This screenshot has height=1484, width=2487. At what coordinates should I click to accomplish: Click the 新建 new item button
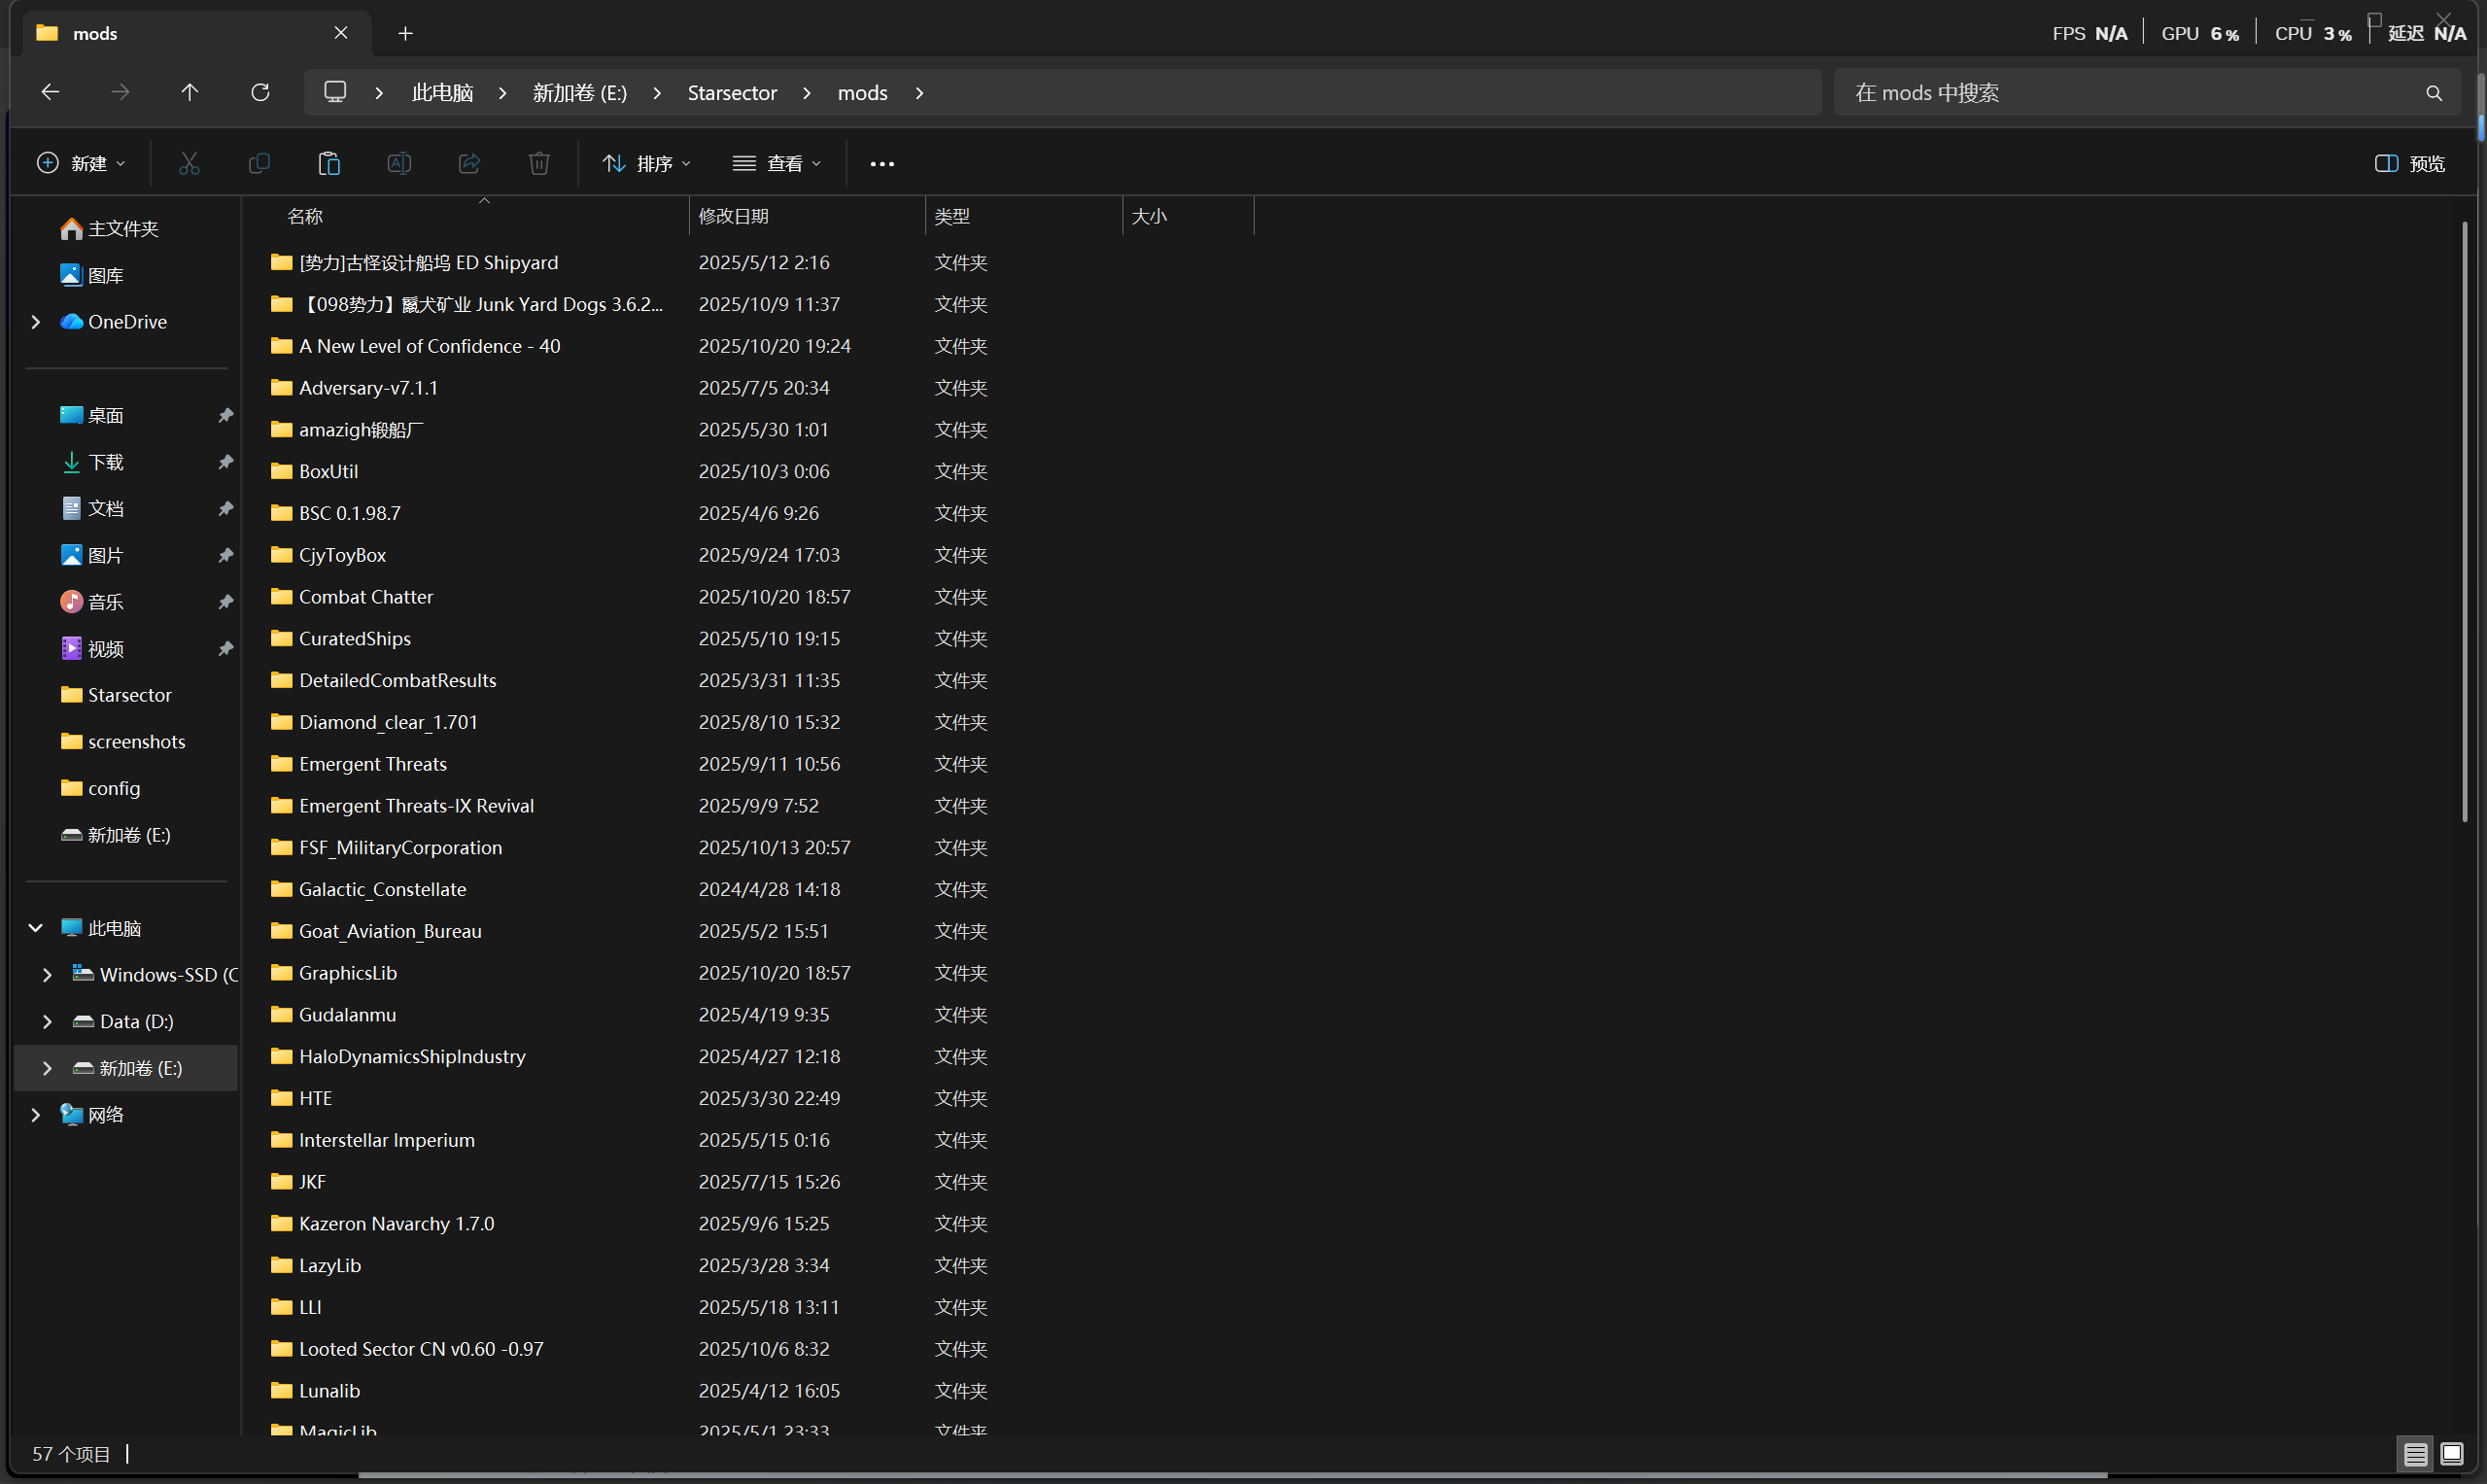81,163
